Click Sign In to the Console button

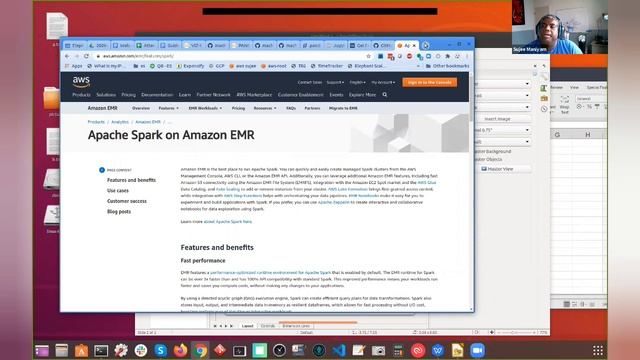coord(430,82)
